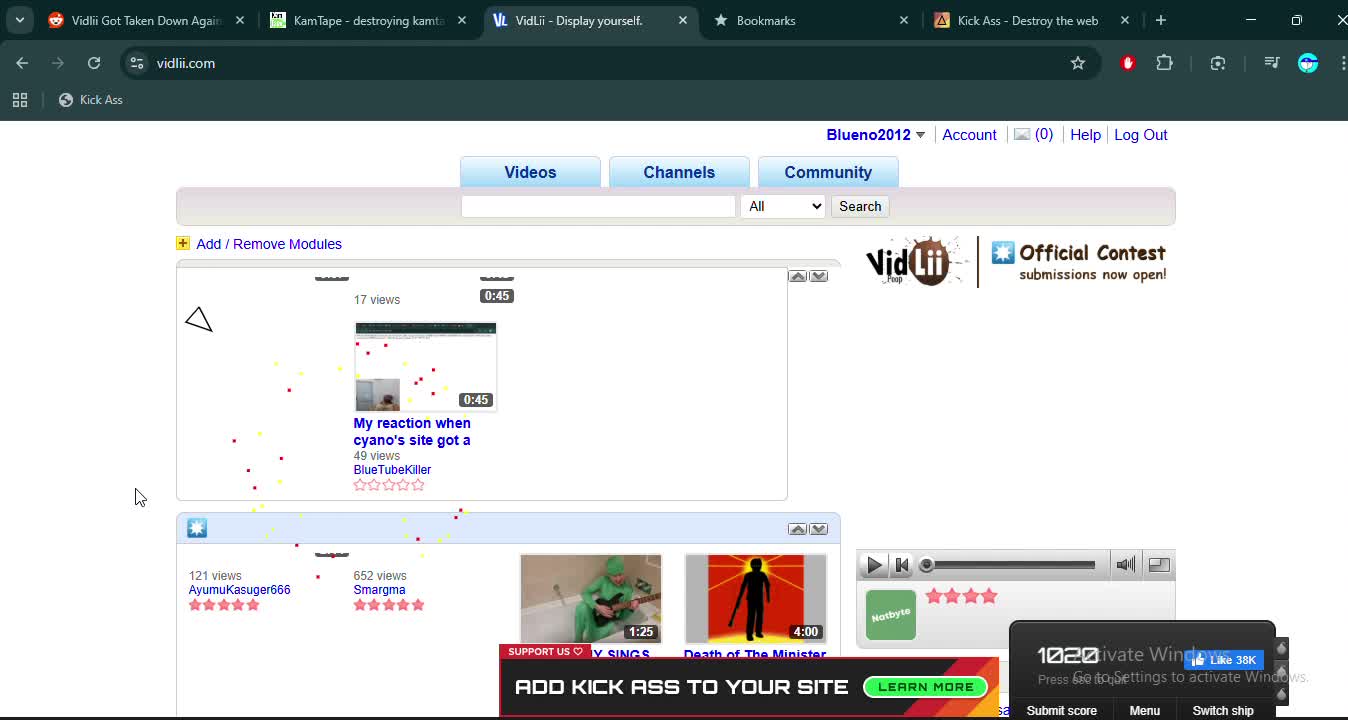Click the Search button
The image size is (1348, 720).
859,205
